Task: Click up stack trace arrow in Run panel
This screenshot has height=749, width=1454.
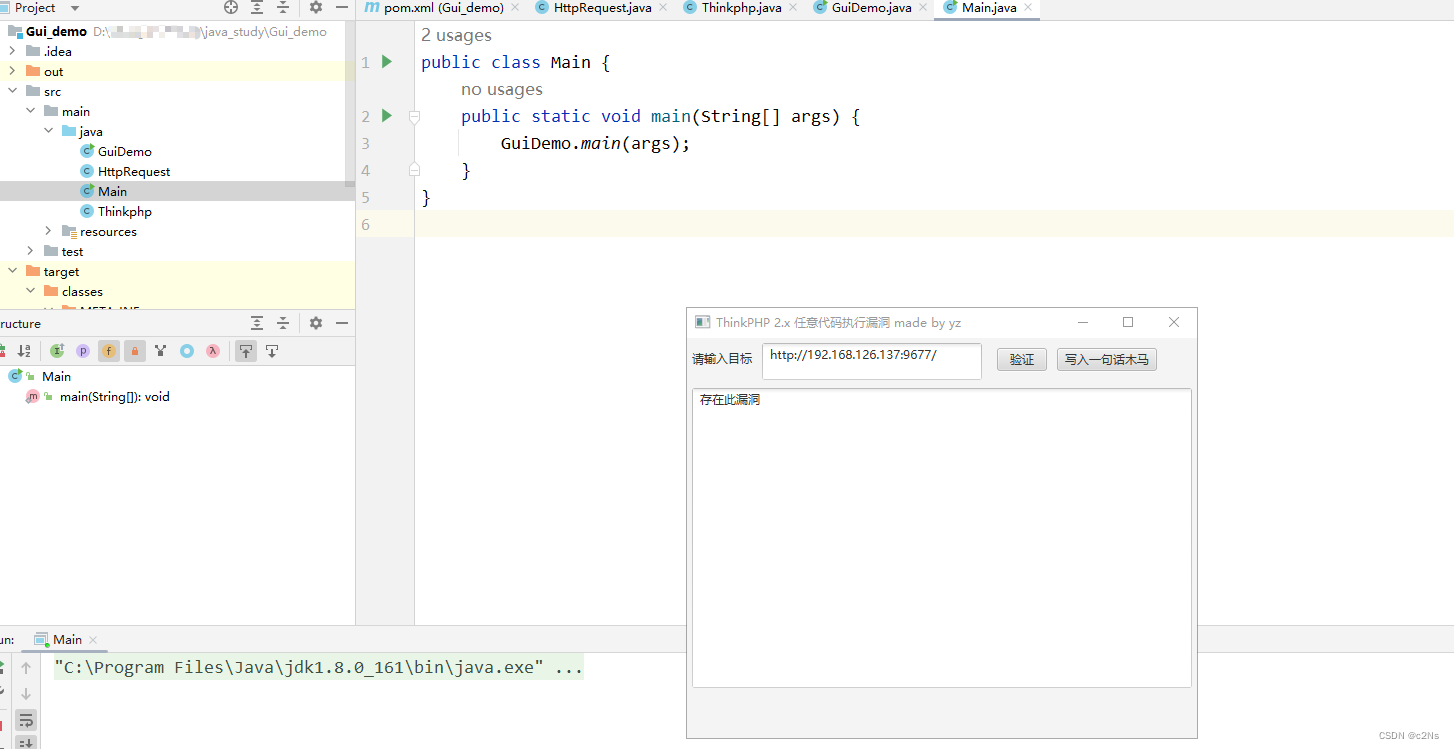Action: (26, 668)
